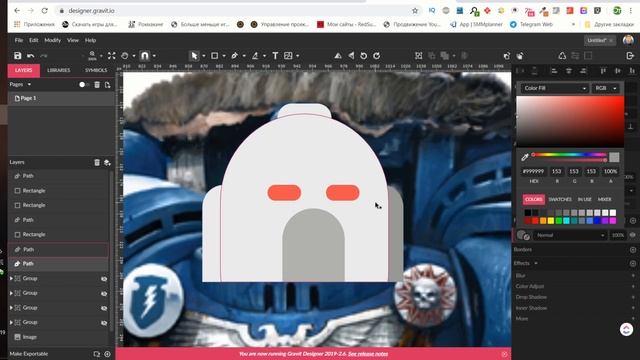Screen dimensions: 640x360
Task: Select the Pointer tool
Action: [194, 56]
